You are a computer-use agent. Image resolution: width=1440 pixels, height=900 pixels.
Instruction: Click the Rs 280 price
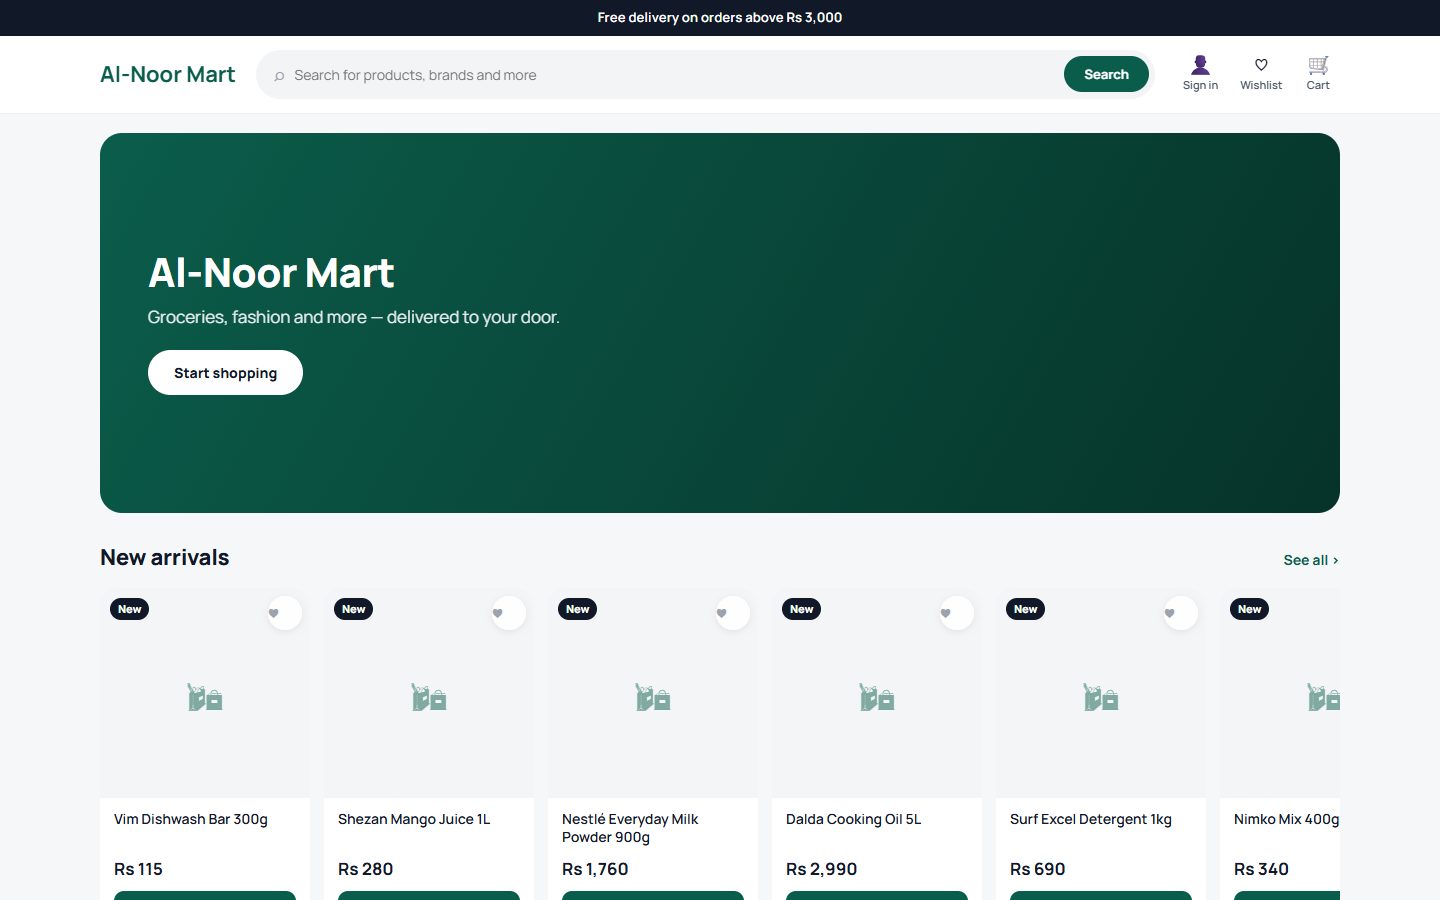pyautogui.click(x=366, y=869)
